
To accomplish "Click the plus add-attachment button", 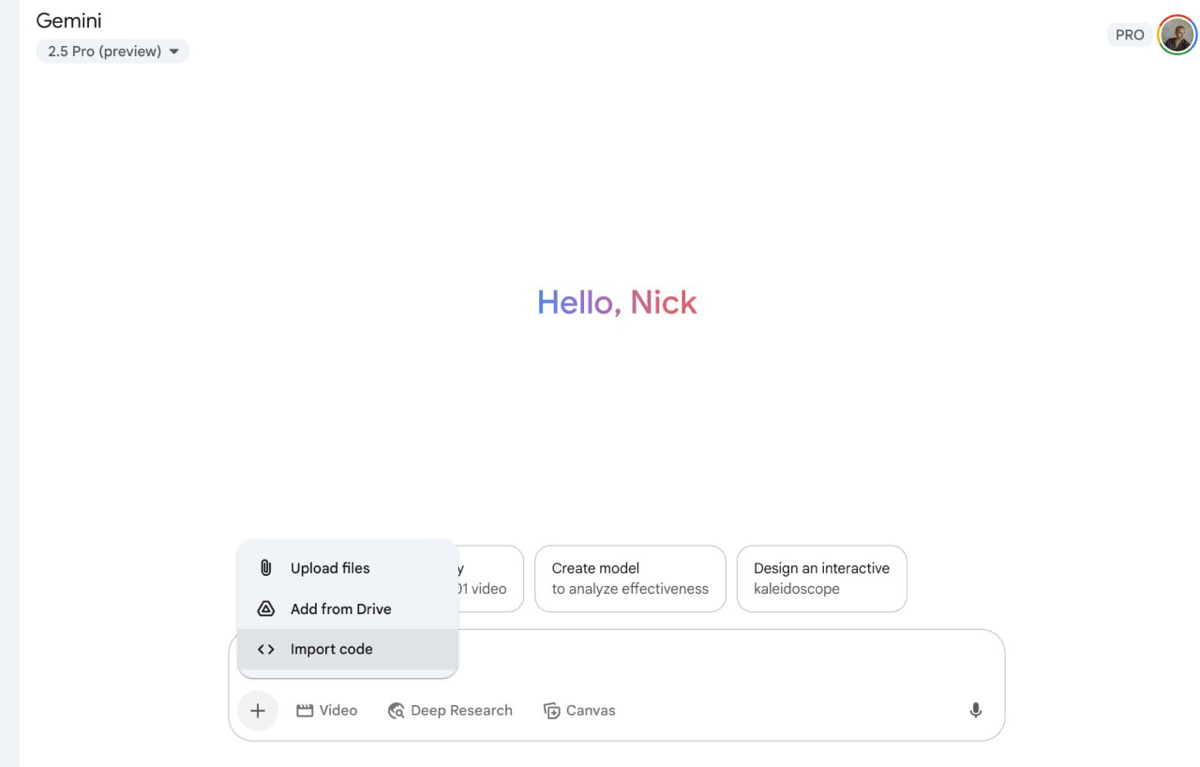I will (x=257, y=711).
